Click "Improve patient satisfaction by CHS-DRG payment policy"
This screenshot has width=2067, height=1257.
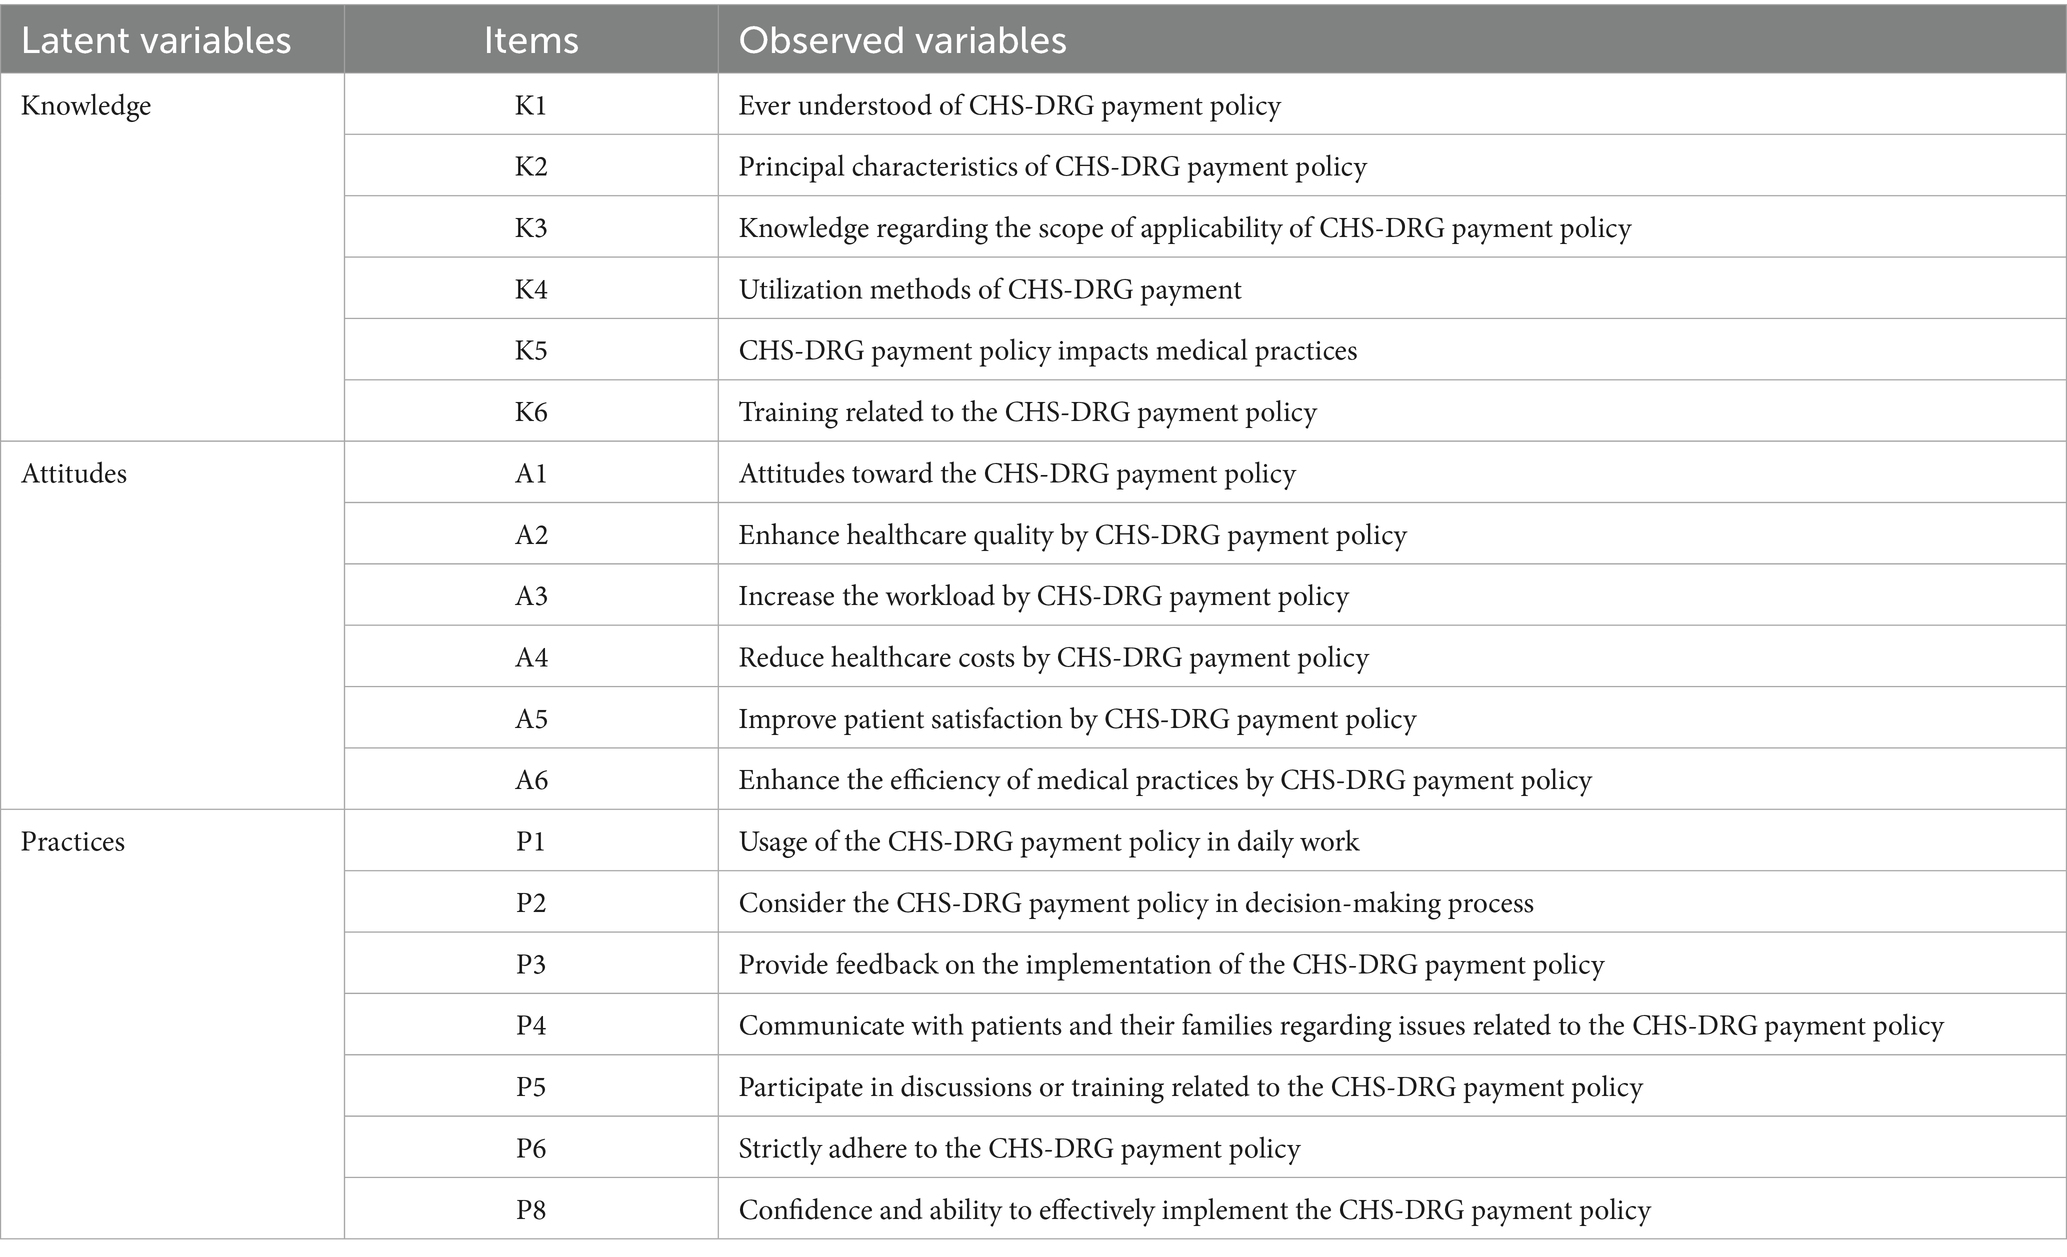coord(1077,720)
